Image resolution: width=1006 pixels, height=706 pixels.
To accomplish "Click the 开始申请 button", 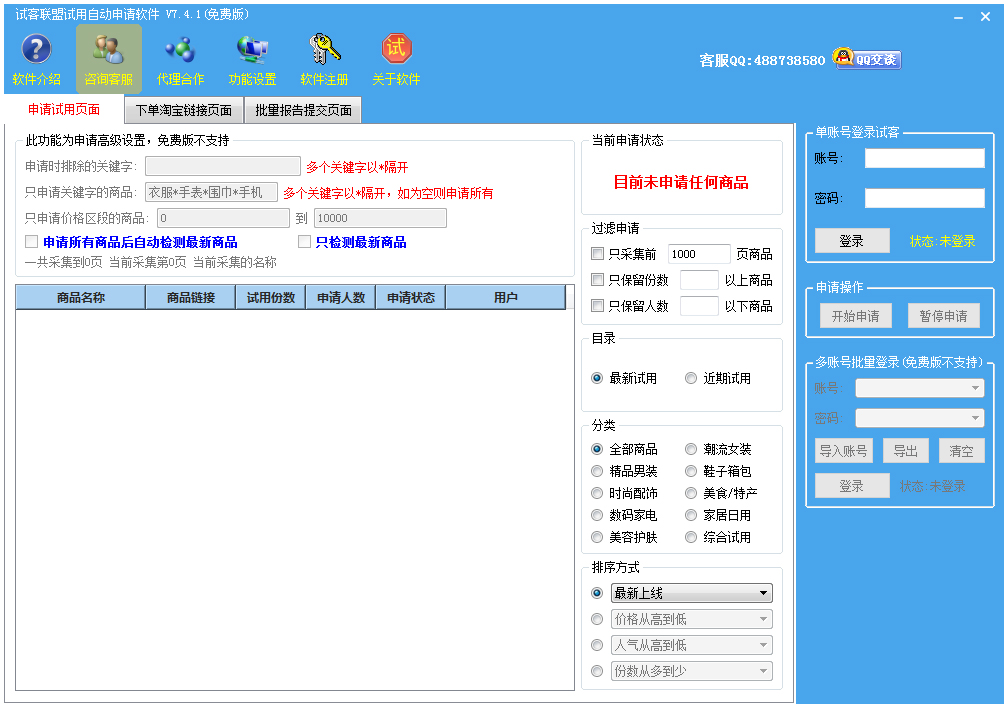I will point(856,316).
